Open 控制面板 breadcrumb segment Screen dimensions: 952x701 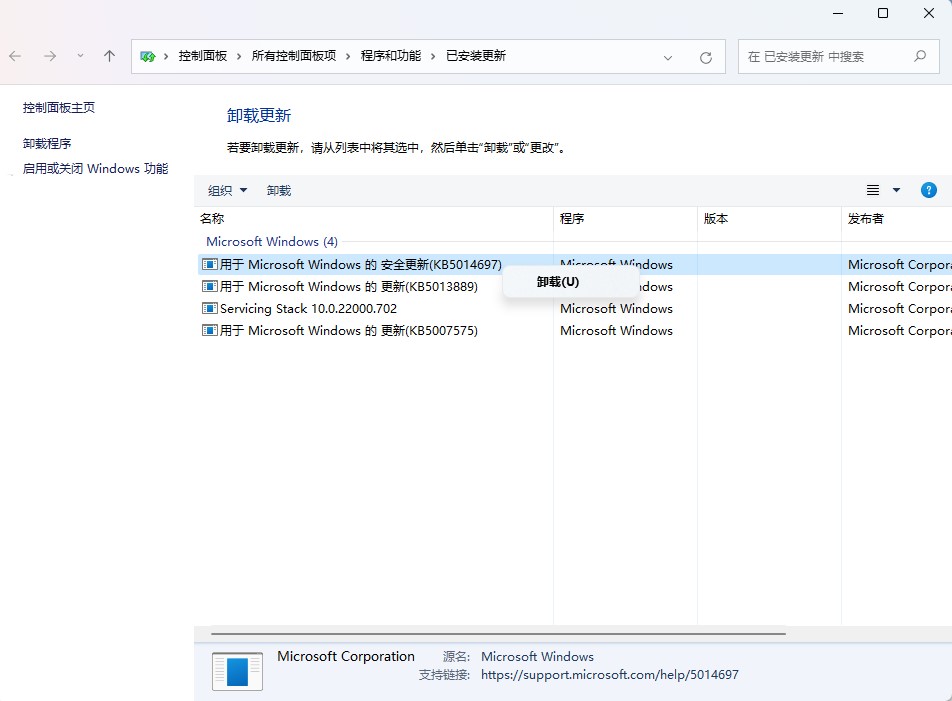[x=203, y=56]
